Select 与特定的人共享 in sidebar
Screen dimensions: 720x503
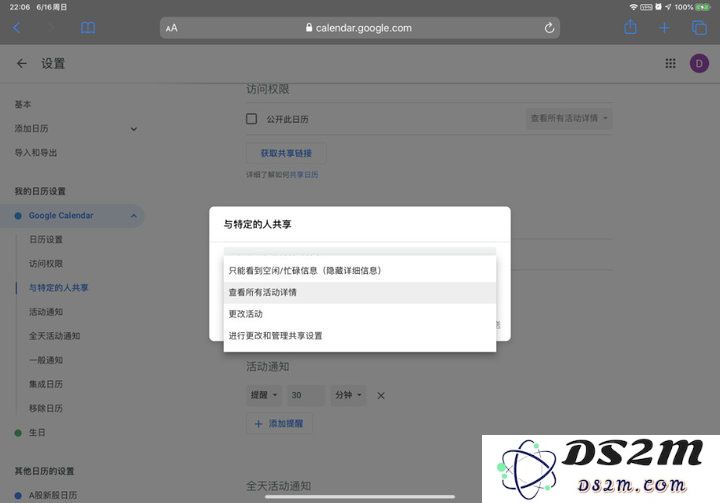59,288
